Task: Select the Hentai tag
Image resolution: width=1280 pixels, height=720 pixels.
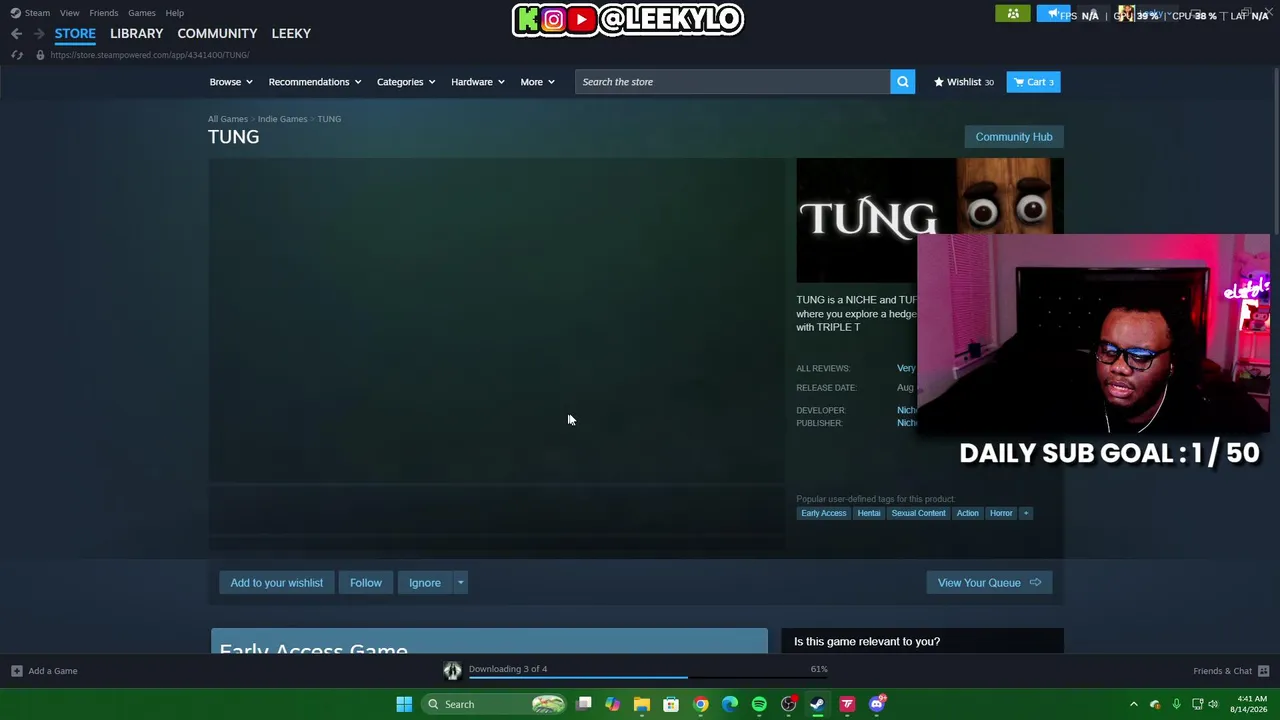Action: 869,513
